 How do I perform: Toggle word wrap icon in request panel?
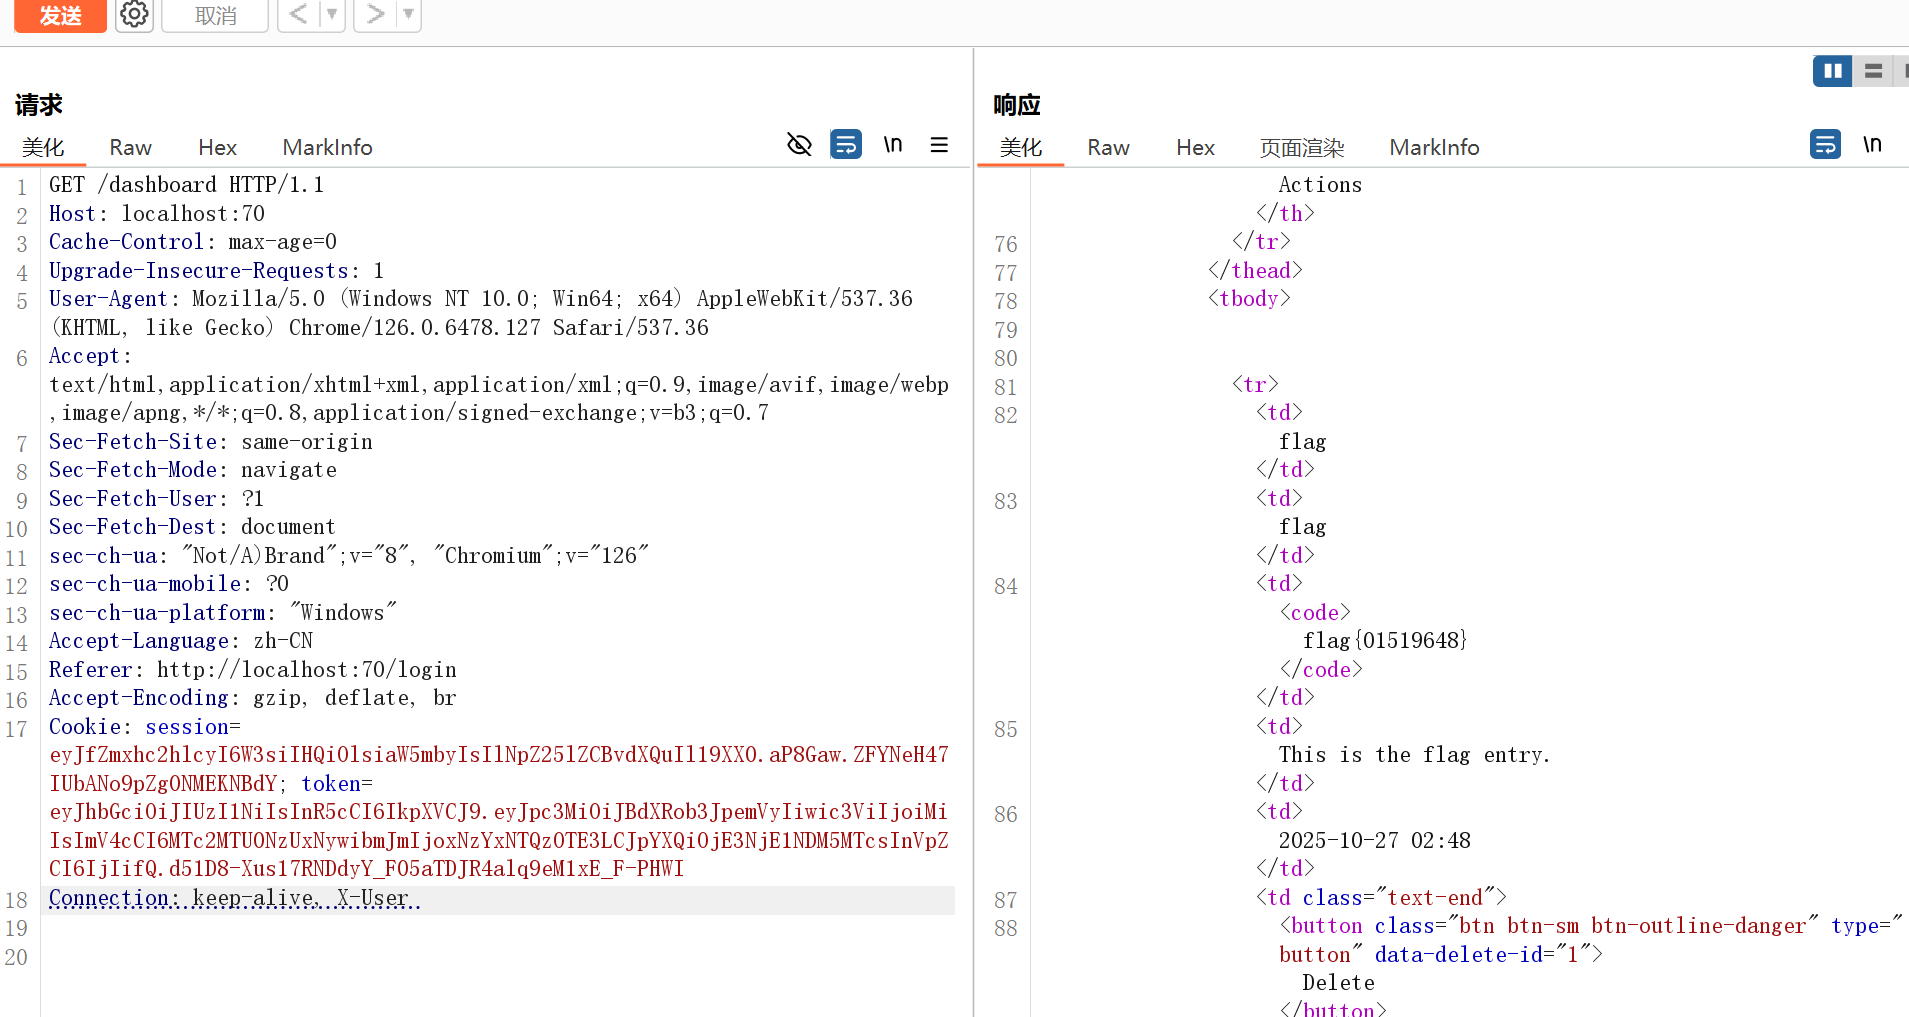click(846, 145)
